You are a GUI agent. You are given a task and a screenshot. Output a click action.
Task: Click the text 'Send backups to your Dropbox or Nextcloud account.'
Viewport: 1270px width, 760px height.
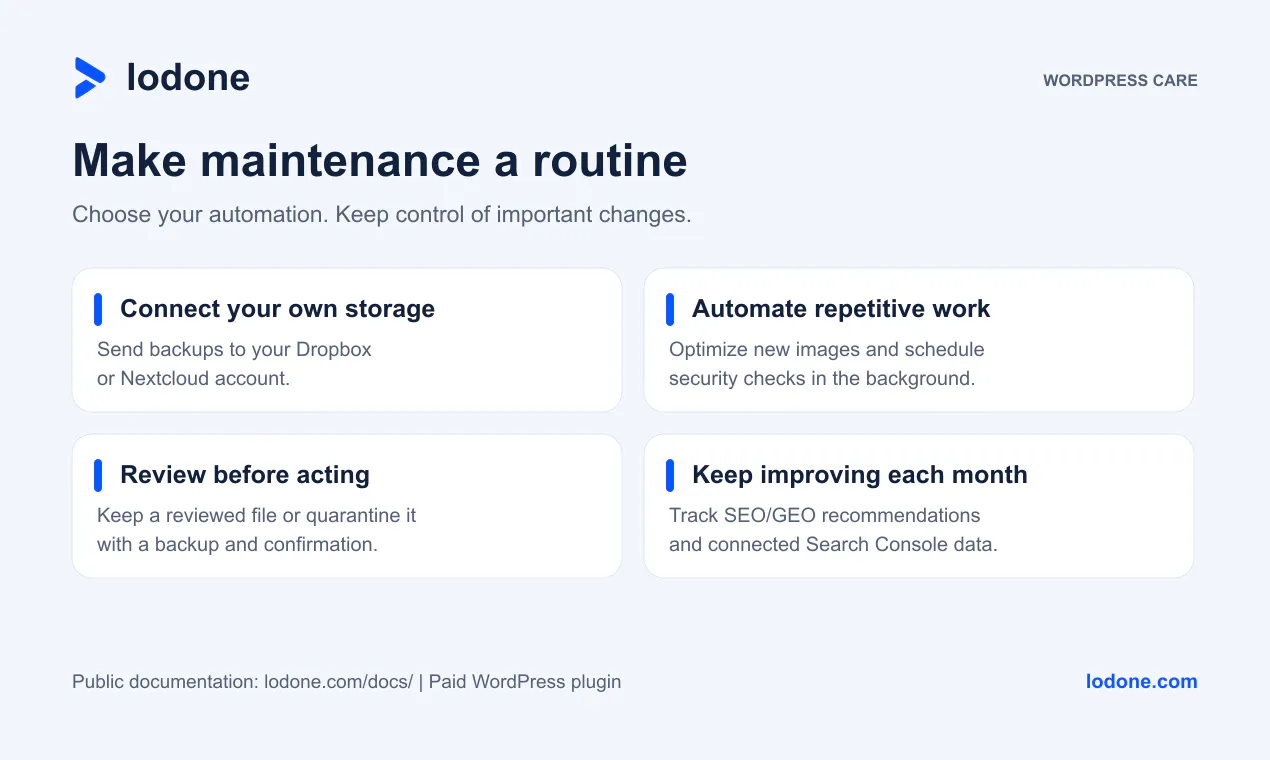tap(234, 364)
